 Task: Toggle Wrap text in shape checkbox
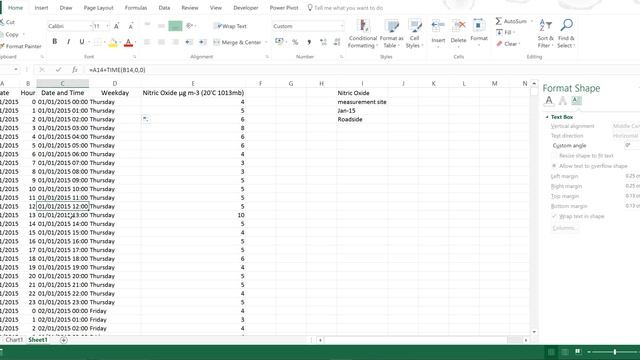(554, 216)
